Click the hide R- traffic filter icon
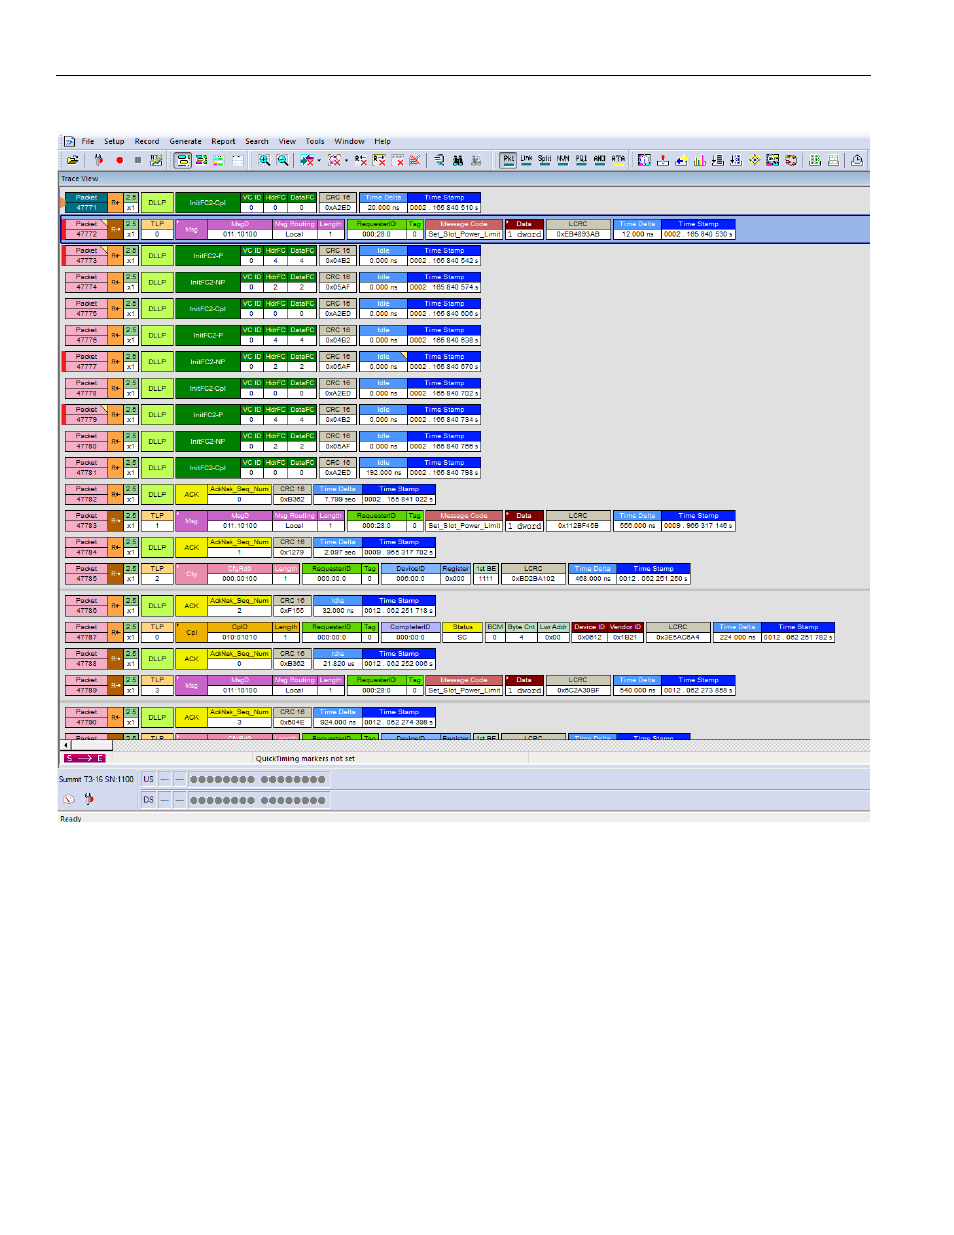954x1235 pixels. [378, 160]
